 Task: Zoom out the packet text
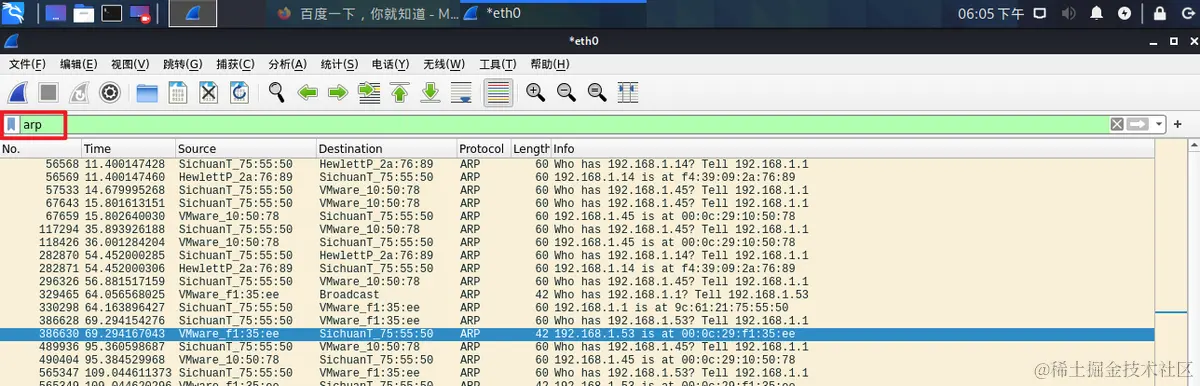click(566, 93)
